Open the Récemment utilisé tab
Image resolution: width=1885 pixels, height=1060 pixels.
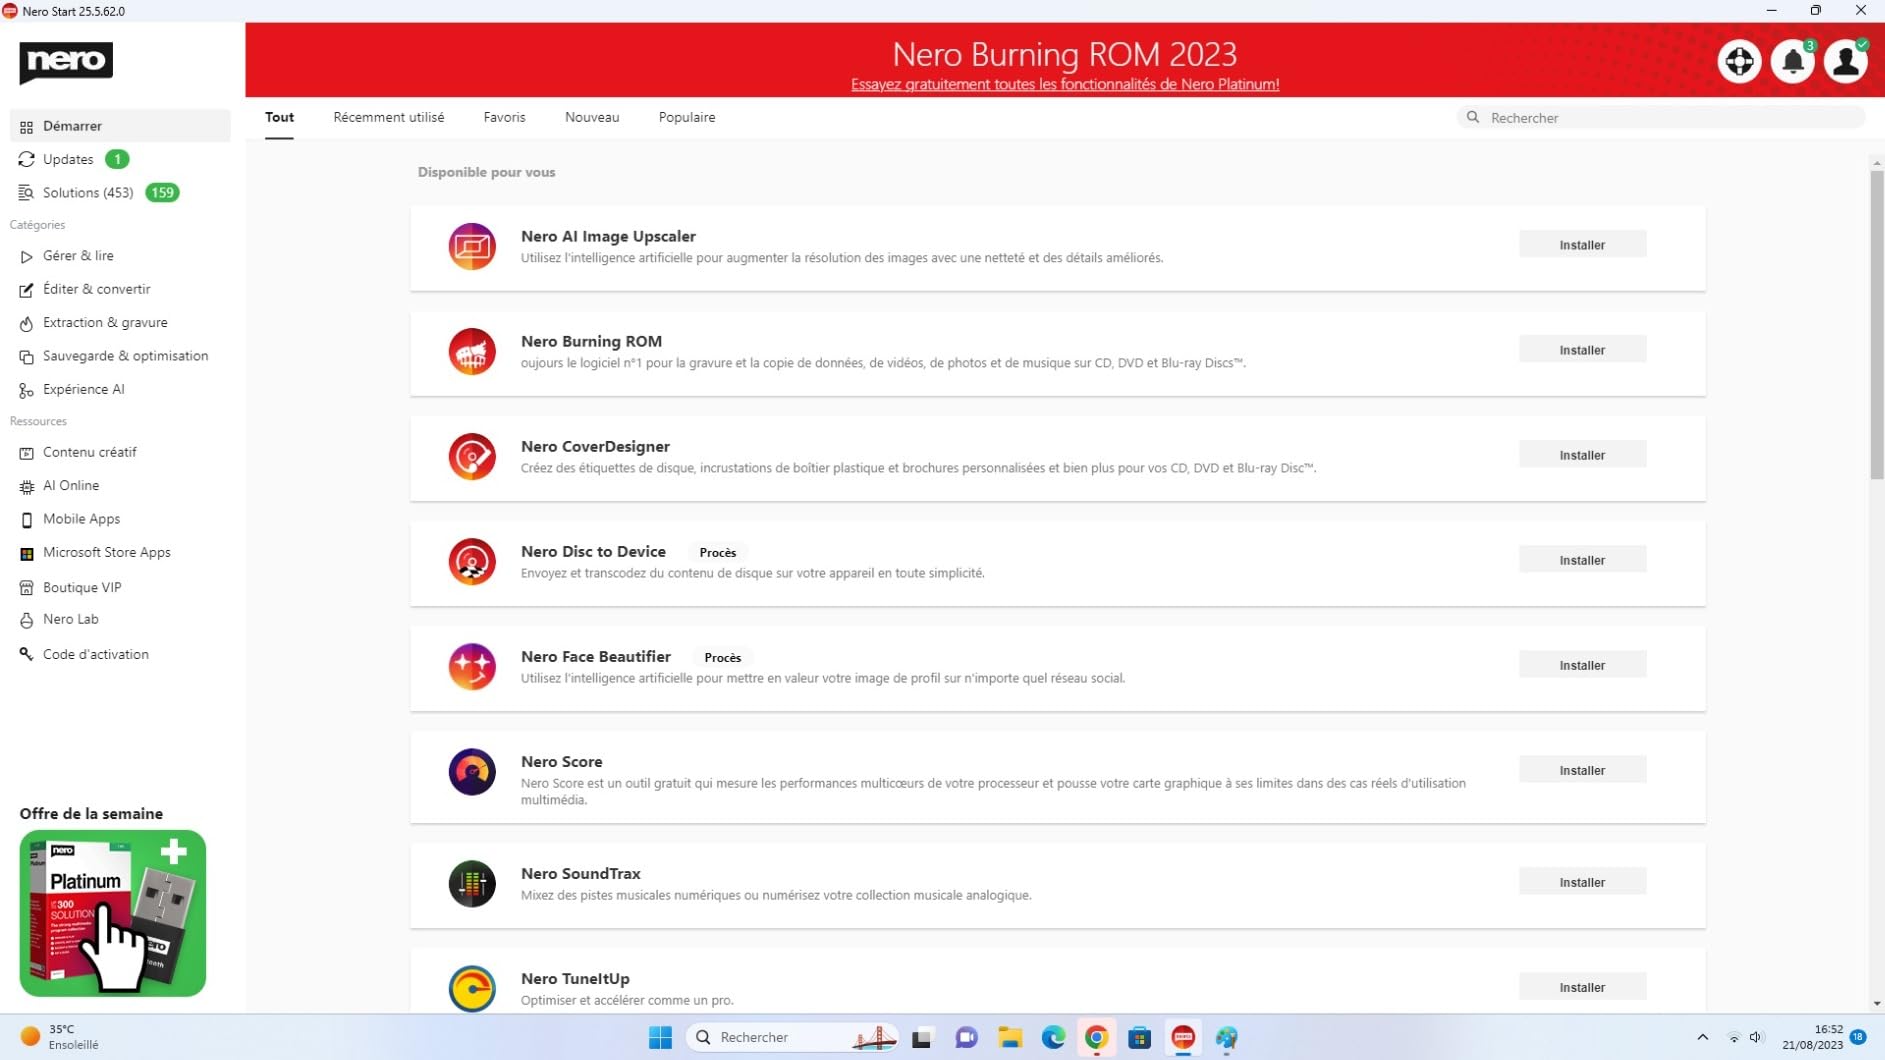[388, 117]
